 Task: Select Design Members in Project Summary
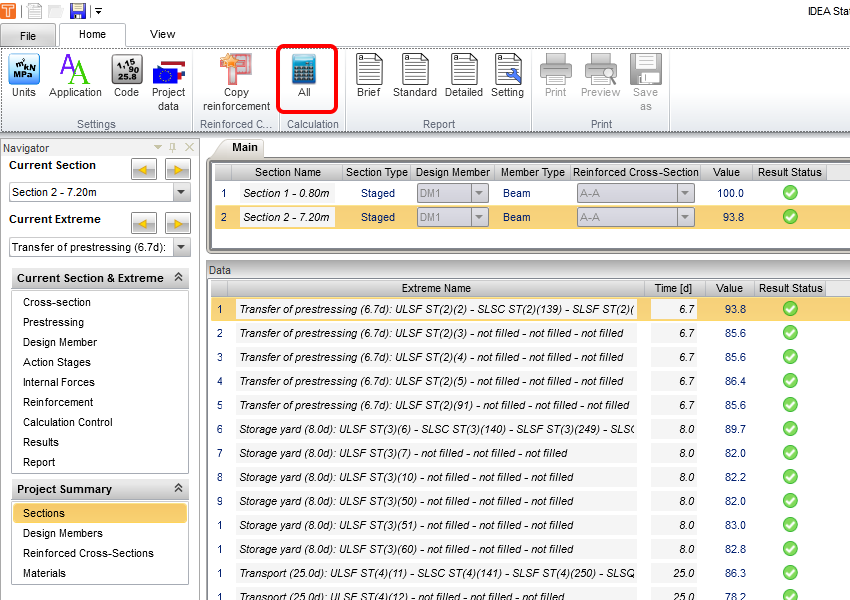click(63, 533)
